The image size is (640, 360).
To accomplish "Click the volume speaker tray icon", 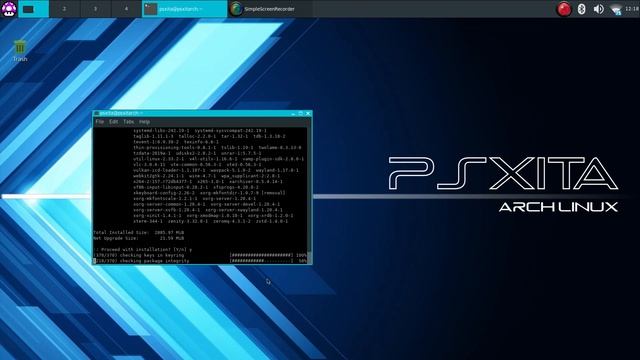I will tap(598, 9).
